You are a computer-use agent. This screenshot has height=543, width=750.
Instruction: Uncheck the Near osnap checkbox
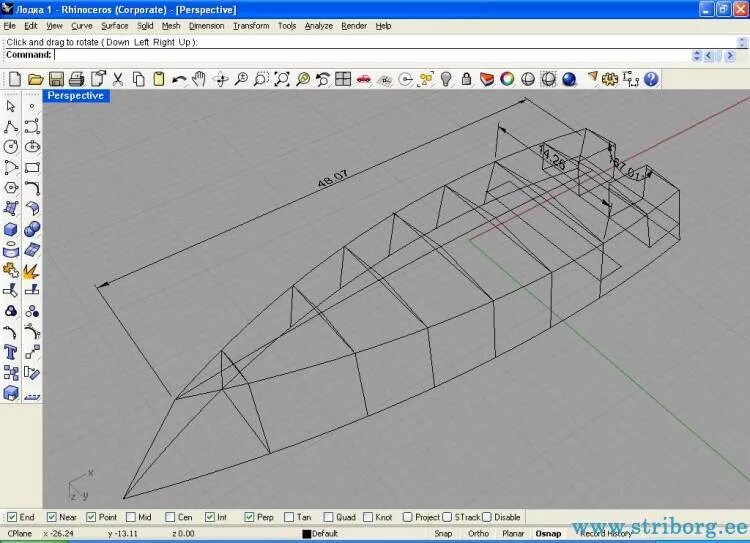click(52, 517)
